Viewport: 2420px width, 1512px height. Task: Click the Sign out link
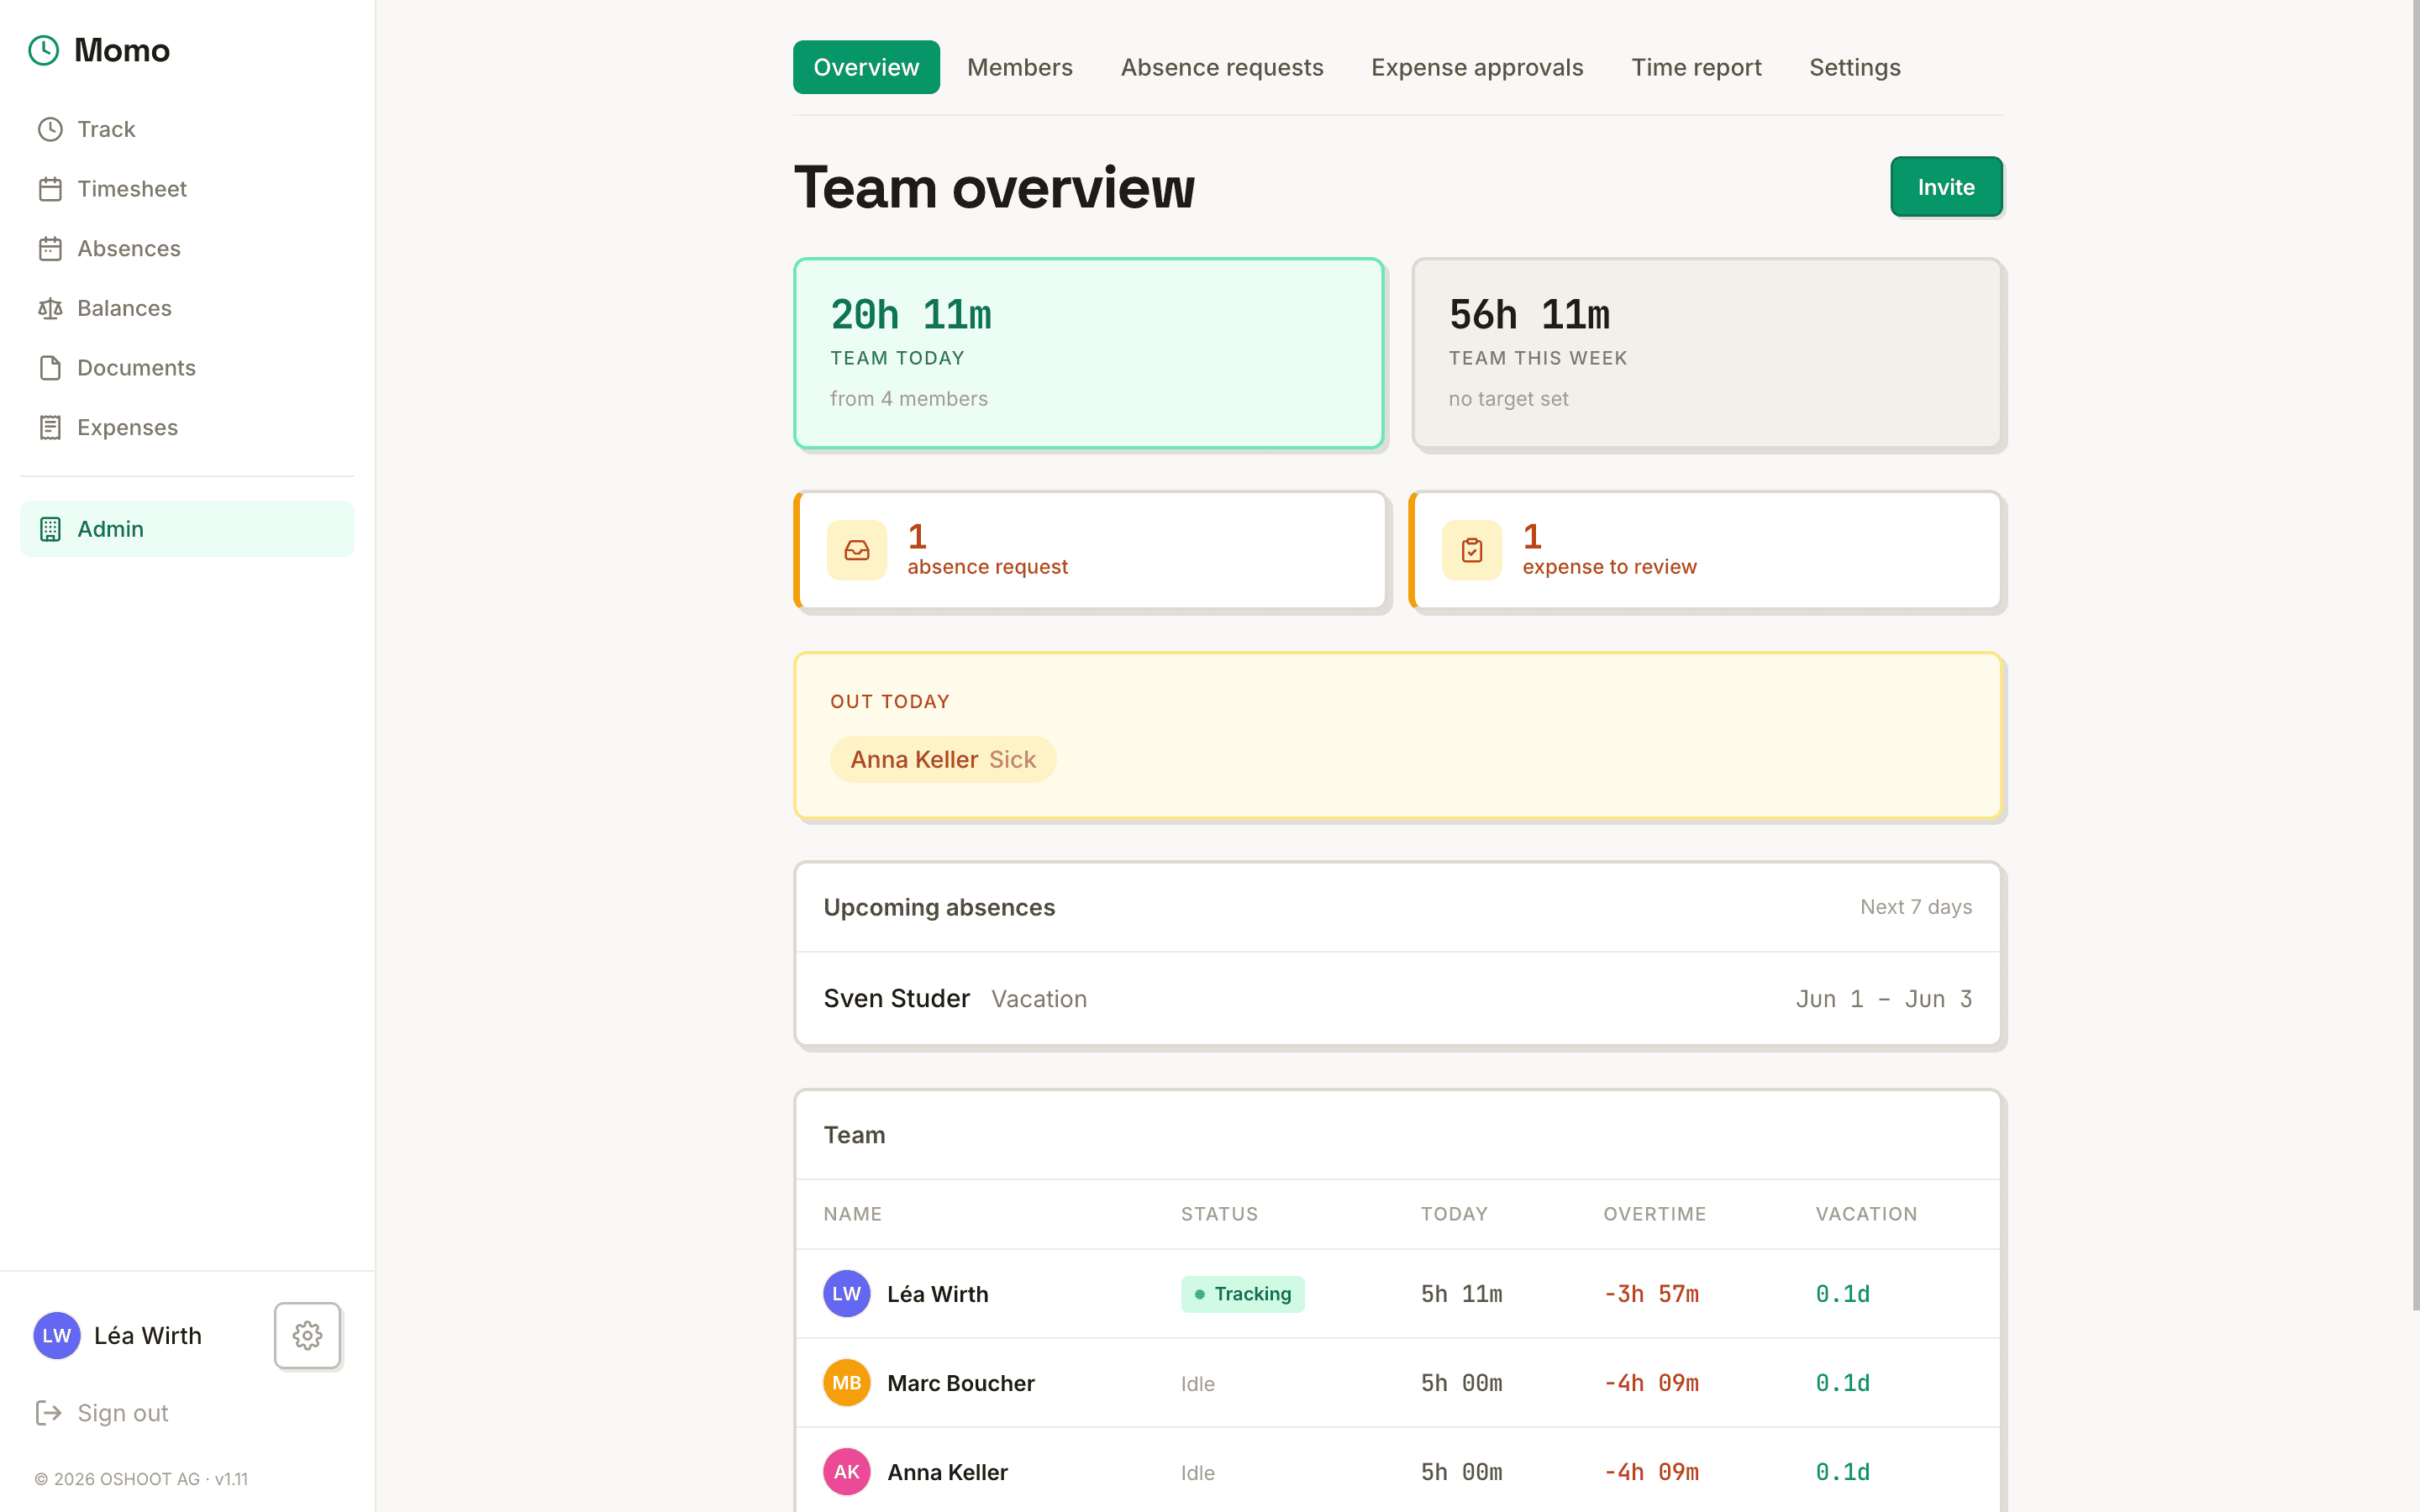point(102,1412)
